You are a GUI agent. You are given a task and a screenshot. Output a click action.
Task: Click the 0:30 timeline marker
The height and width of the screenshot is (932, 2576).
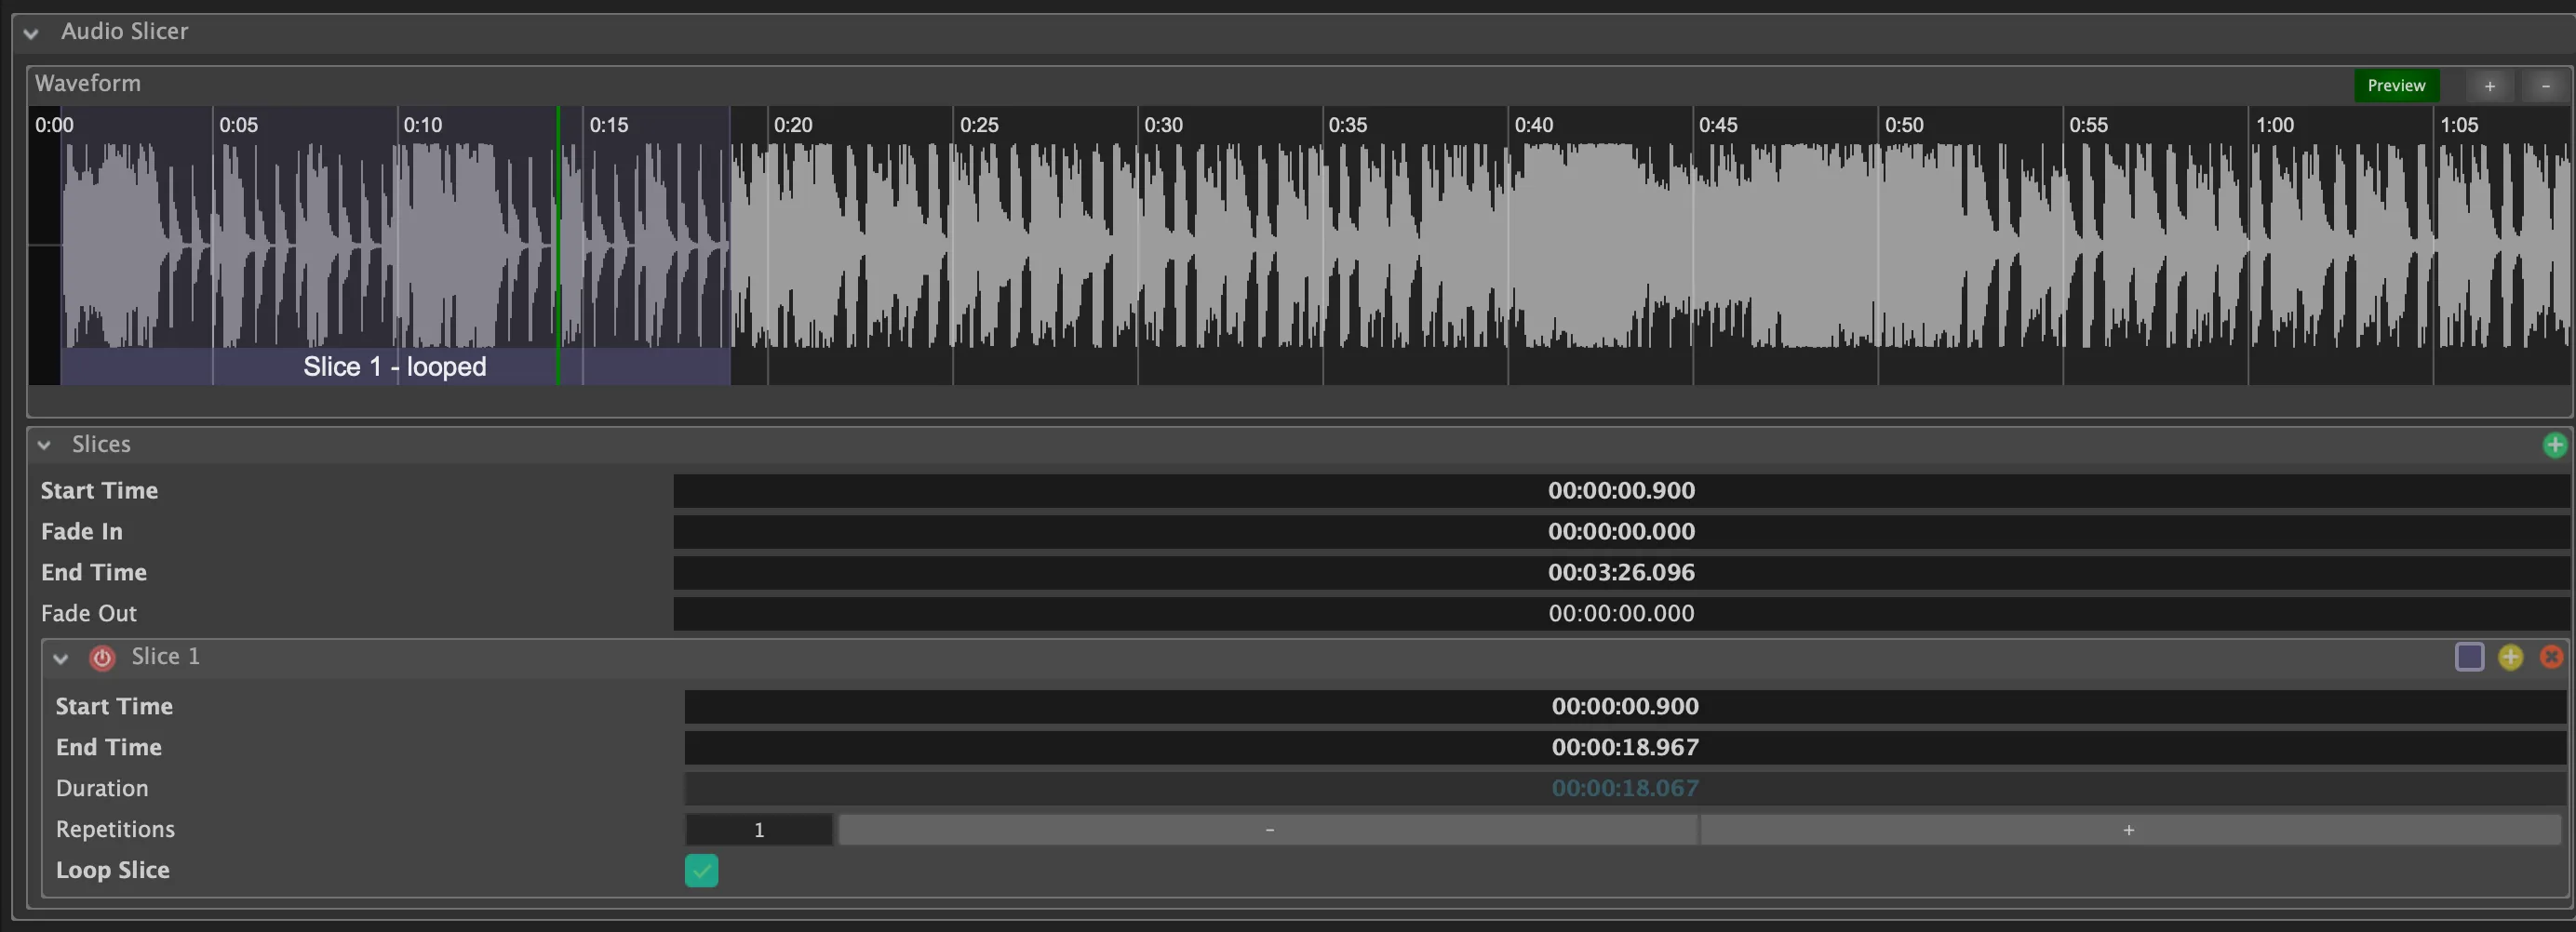(x=1163, y=125)
